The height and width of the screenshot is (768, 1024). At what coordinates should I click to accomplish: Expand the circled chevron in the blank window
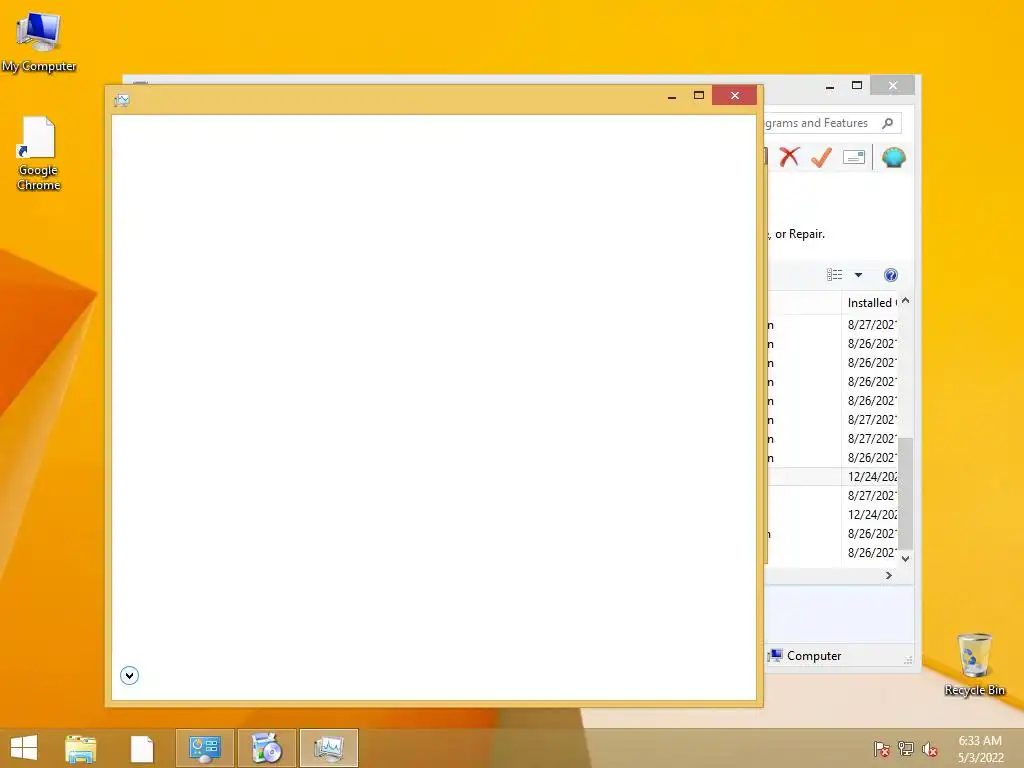coord(129,675)
